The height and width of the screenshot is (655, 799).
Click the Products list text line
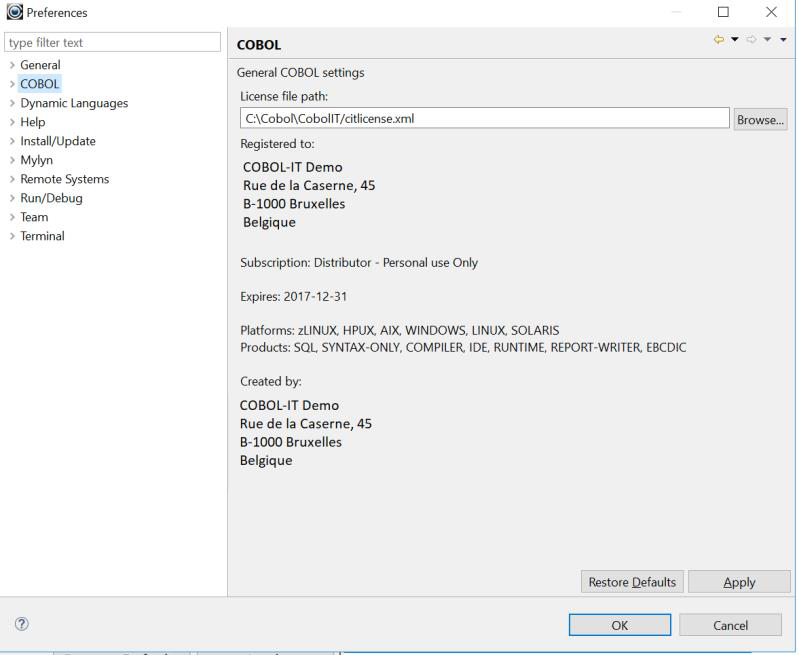pos(463,348)
